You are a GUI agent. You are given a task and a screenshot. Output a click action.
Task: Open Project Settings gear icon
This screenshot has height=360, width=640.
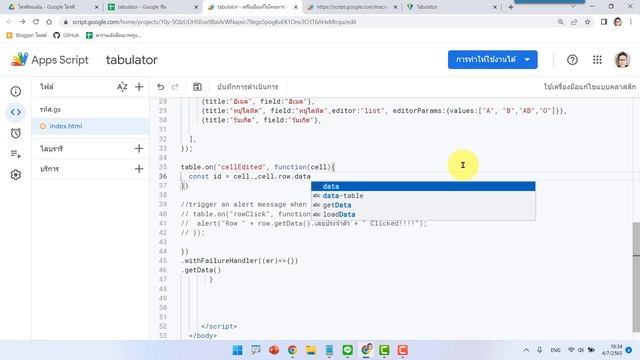(x=16, y=175)
